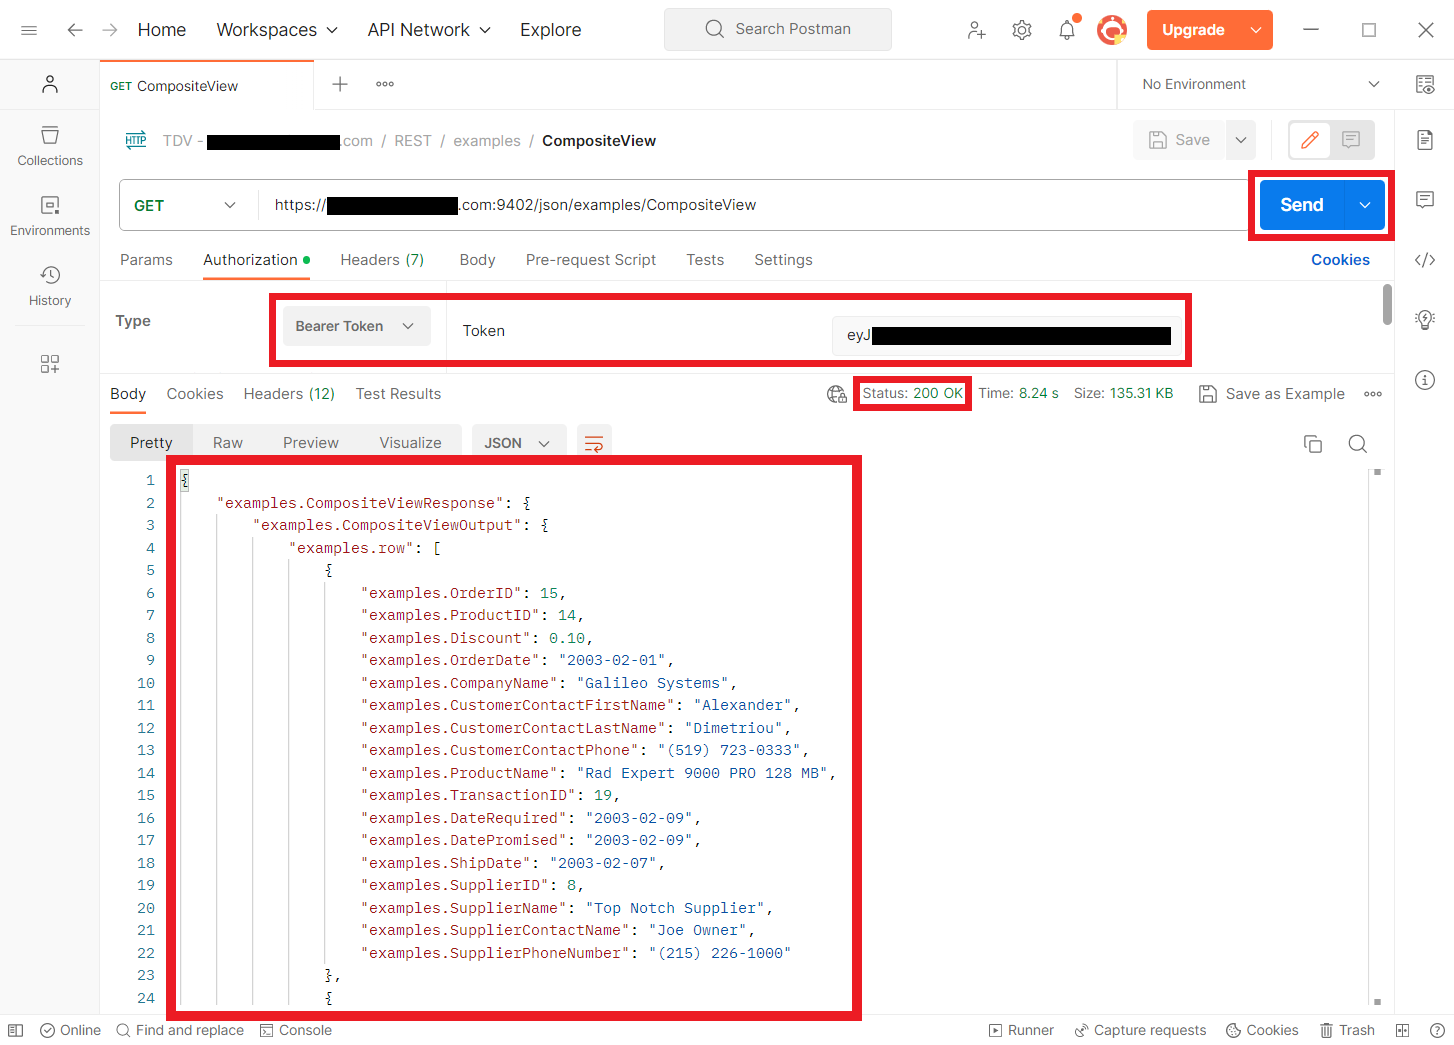Open the Send options dropdown arrow

point(1365,205)
